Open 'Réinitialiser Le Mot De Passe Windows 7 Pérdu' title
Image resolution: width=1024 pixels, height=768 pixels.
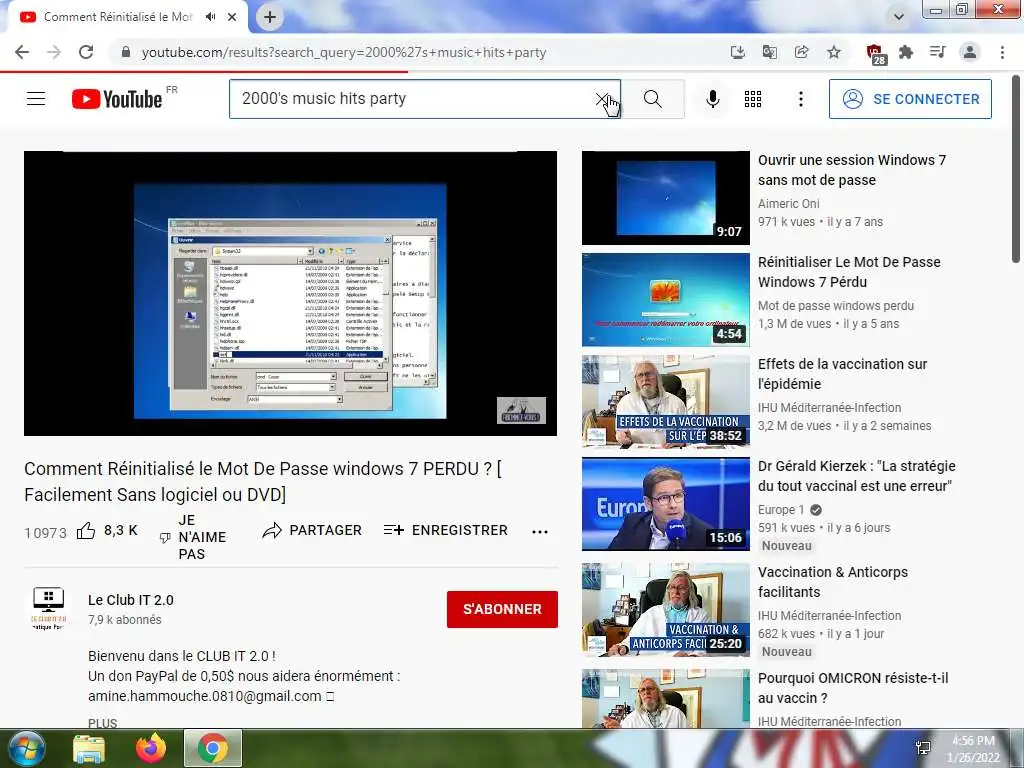click(849, 272)
